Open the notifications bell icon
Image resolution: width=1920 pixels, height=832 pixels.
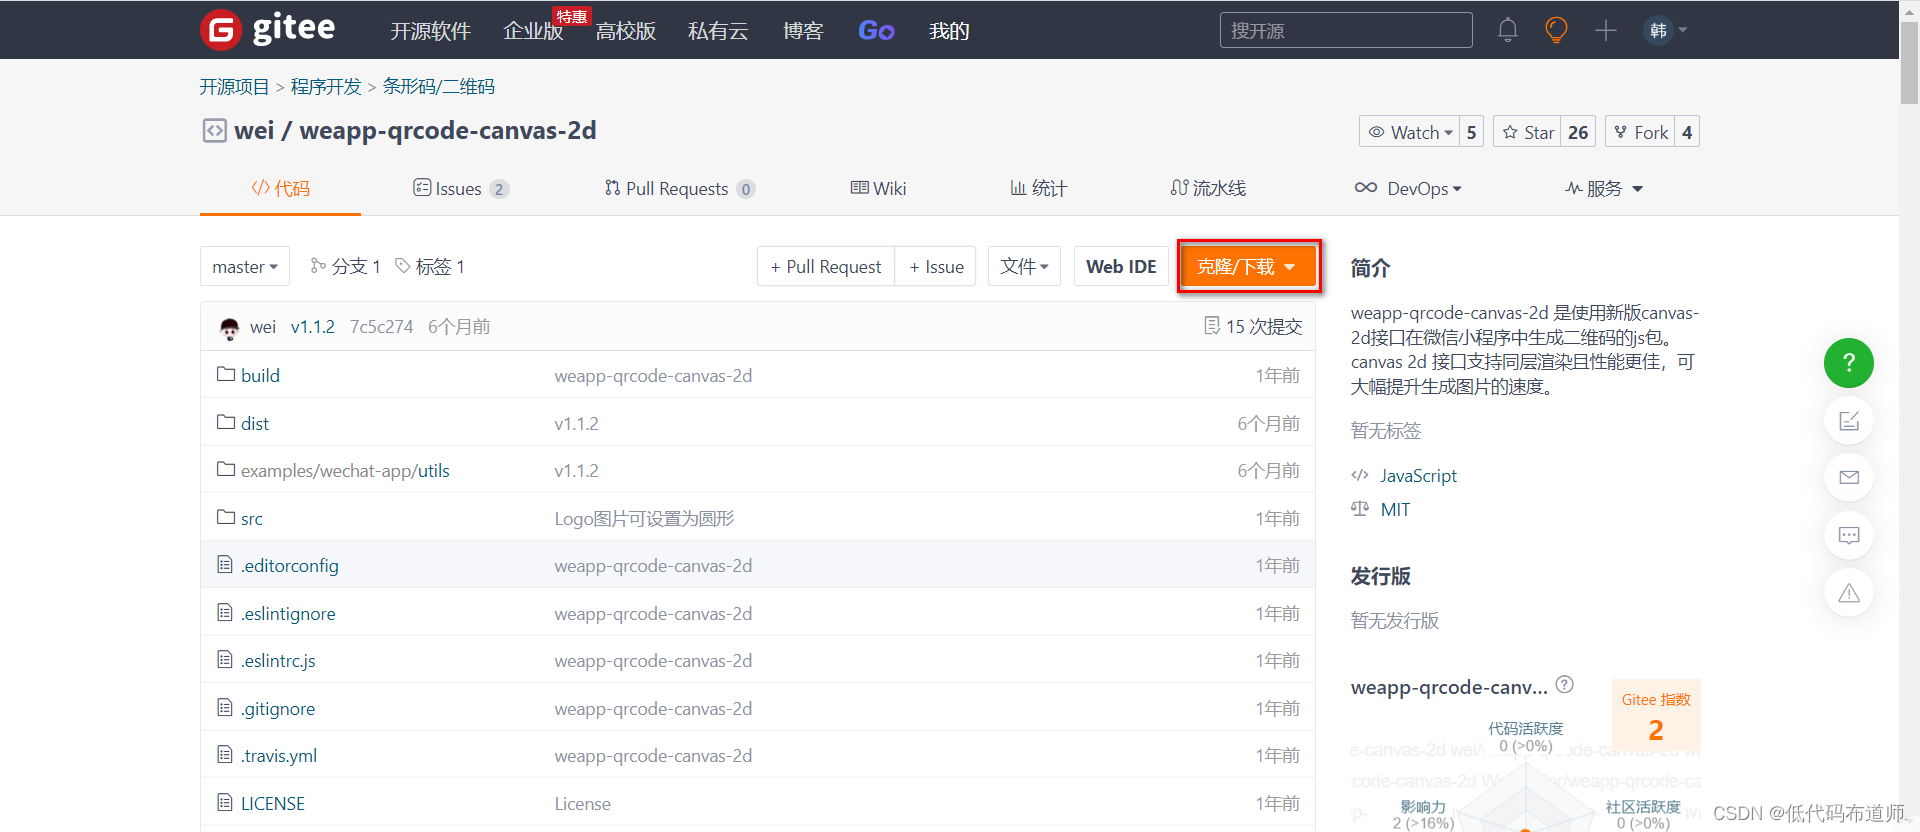tap(1507, 30)
